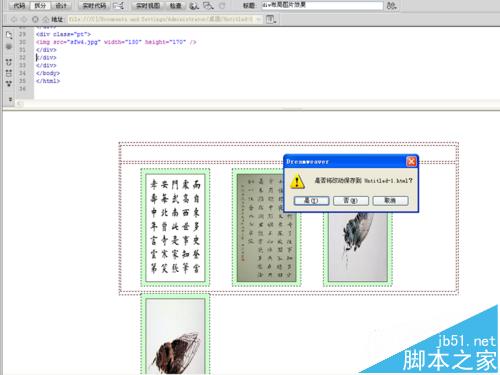Toggle 实时视图 (Live View) button
The height and width of the screenshot is (375, 500).
tap(148, 5)
